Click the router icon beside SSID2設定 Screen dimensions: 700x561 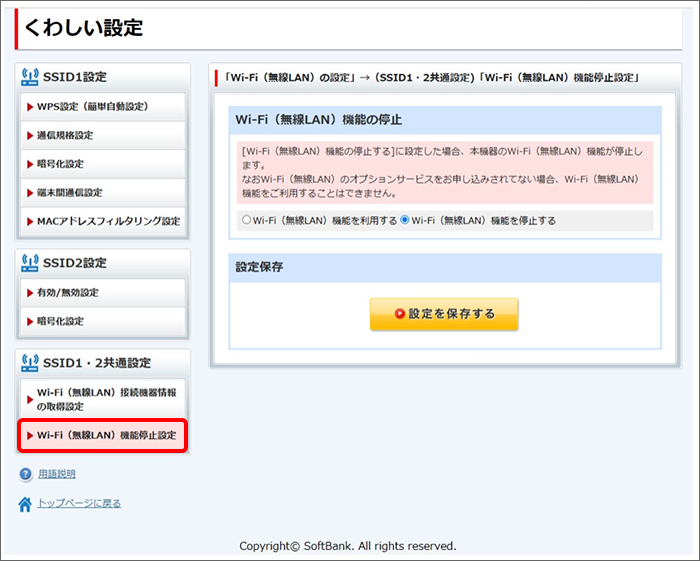(x=30, y=263)
